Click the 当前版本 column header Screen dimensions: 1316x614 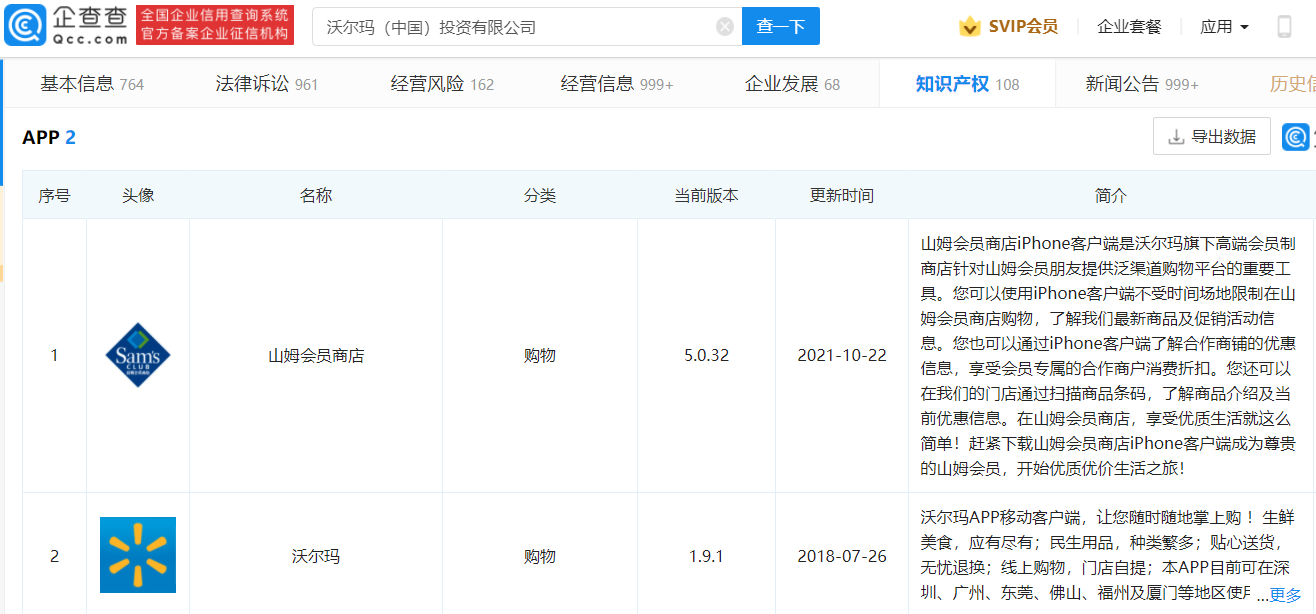707,195
